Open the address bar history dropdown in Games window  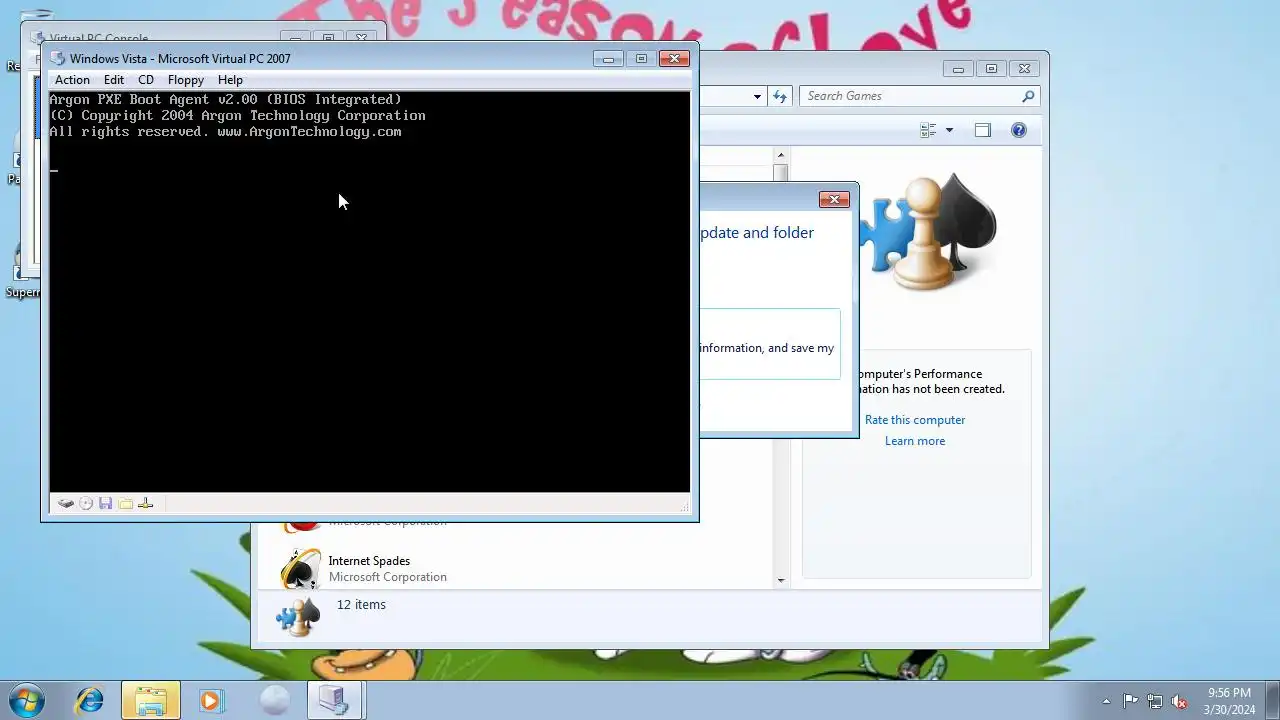click(757, 96)
